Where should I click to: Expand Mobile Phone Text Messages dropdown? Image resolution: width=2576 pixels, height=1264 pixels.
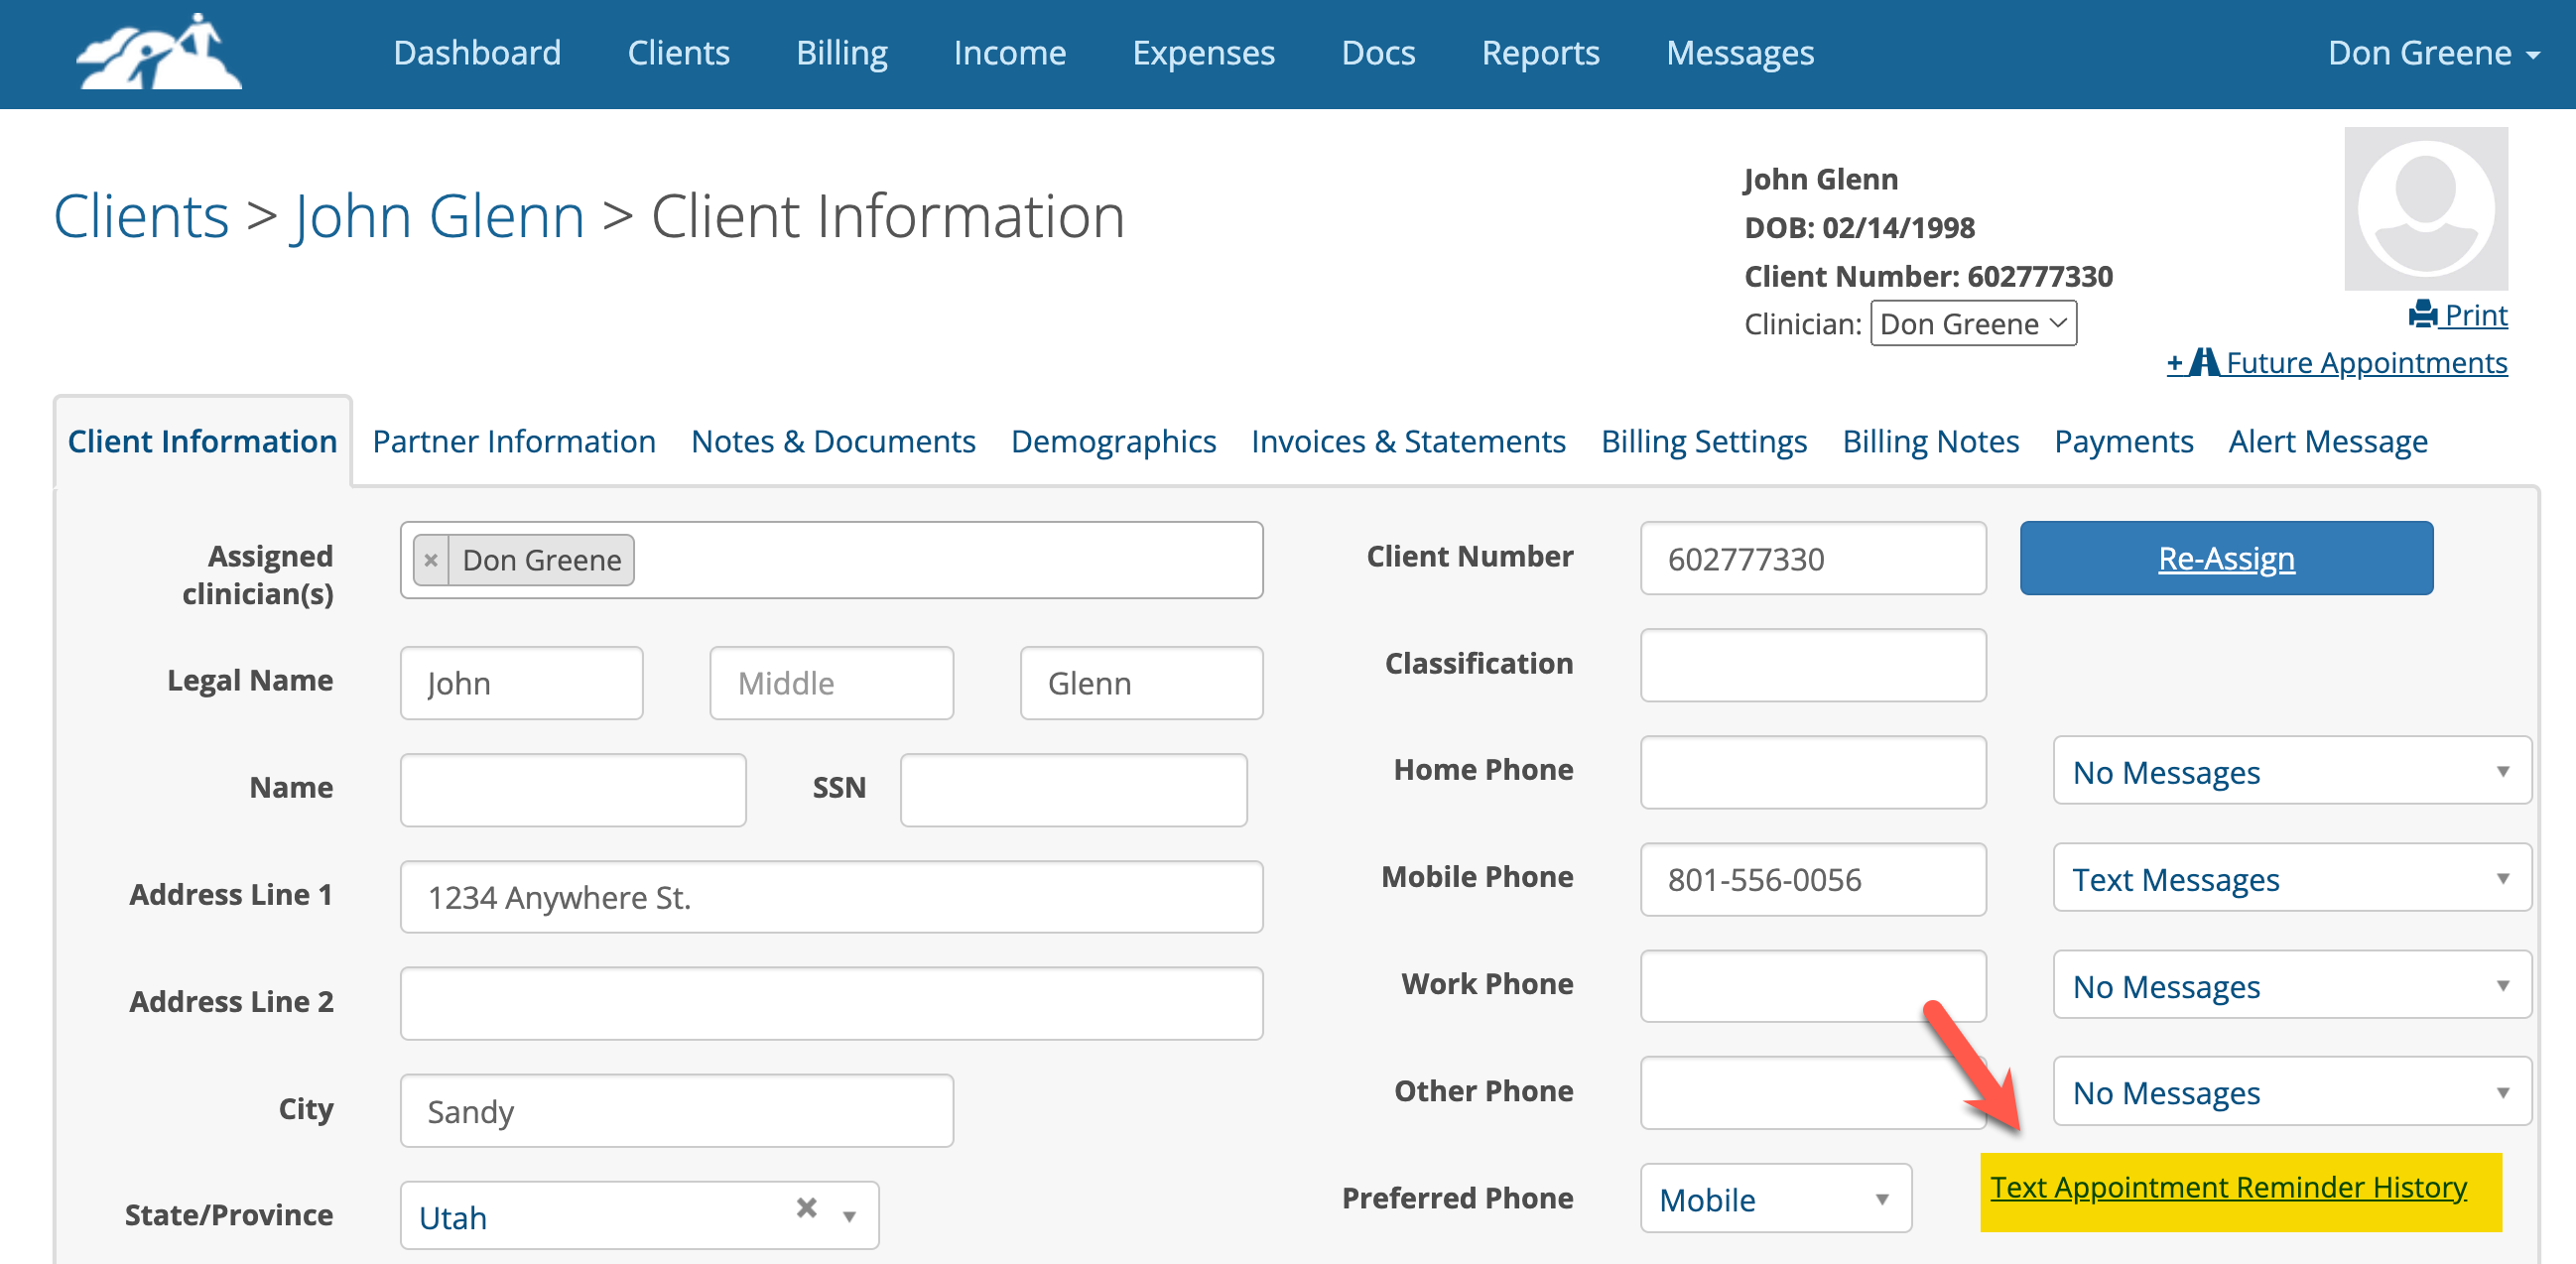[x=2291, y=878]
